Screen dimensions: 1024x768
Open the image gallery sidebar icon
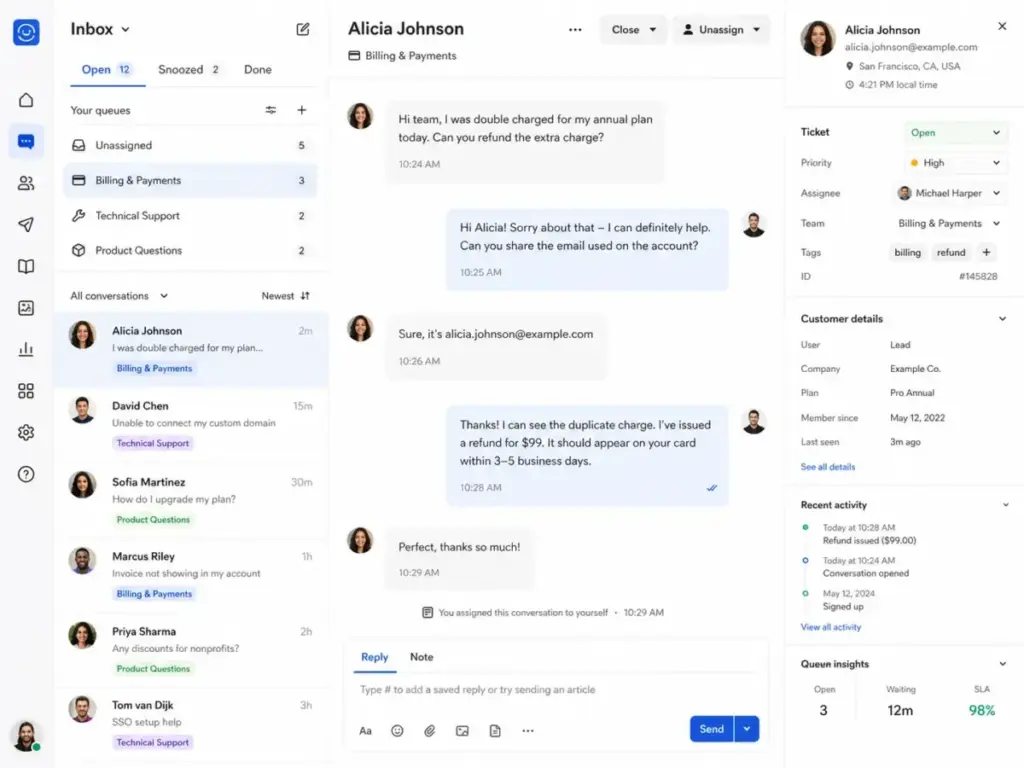[x=26, y=308]
